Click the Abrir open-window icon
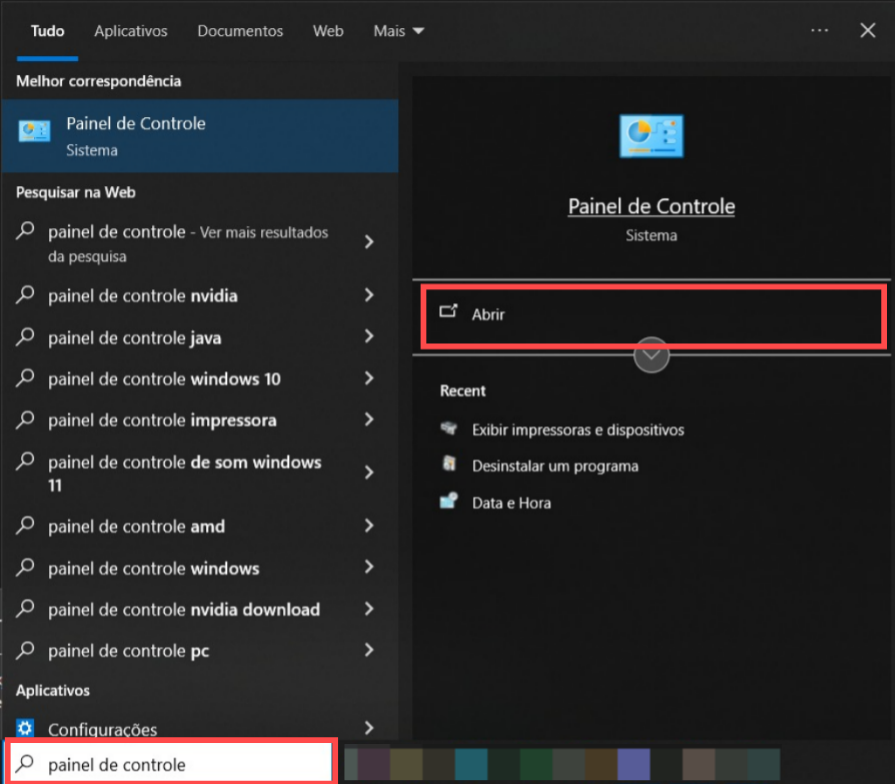The image size is (895, 784). pyautogui.click(x=449, y=311)
